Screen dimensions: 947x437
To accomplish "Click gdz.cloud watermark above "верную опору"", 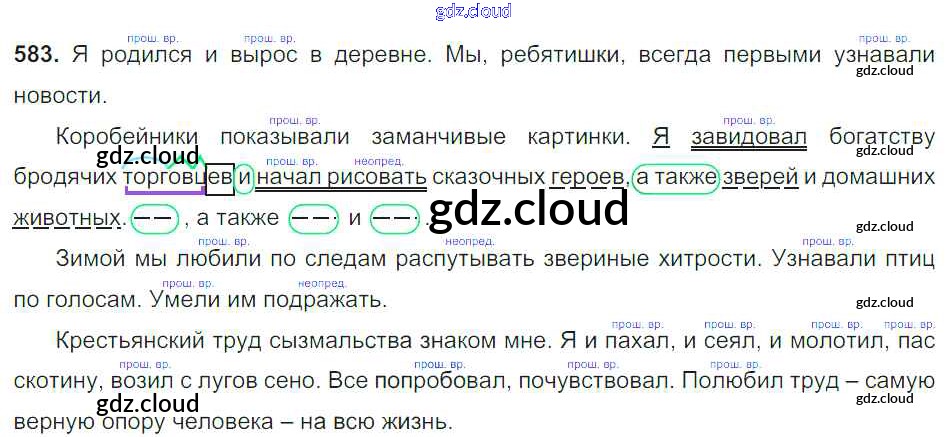I will pyautogui.click(x=148, y=403).
